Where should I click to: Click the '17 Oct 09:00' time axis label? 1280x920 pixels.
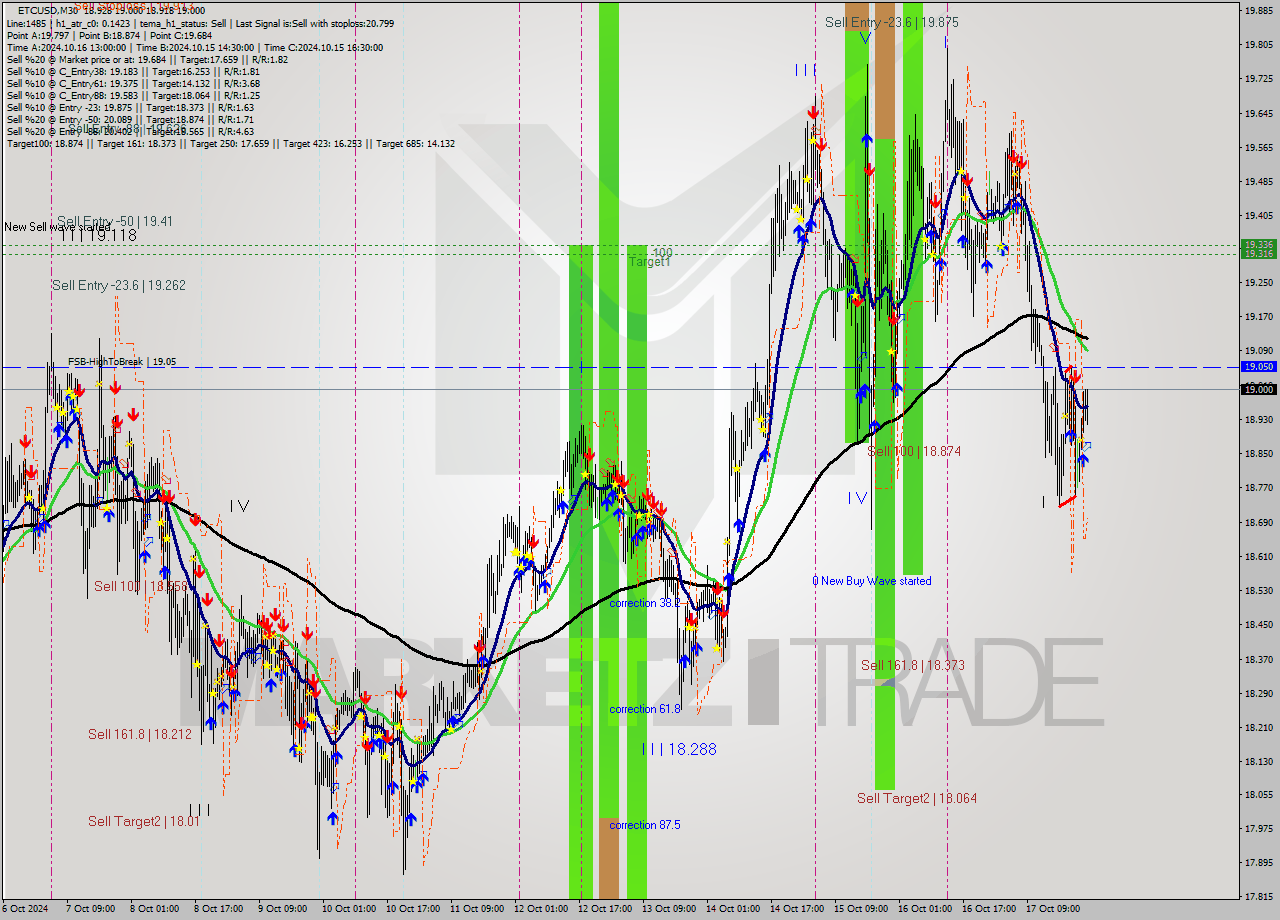point(1053,909)
